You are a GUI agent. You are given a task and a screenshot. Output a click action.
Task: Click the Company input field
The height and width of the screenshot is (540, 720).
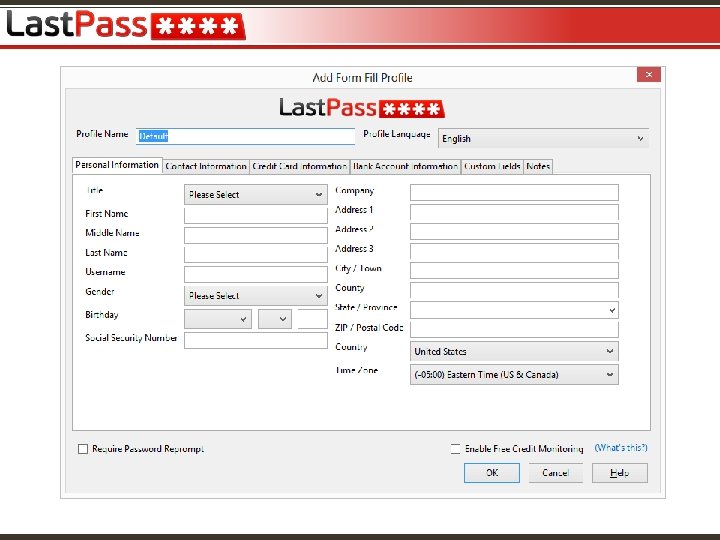[x=514, y=192]
